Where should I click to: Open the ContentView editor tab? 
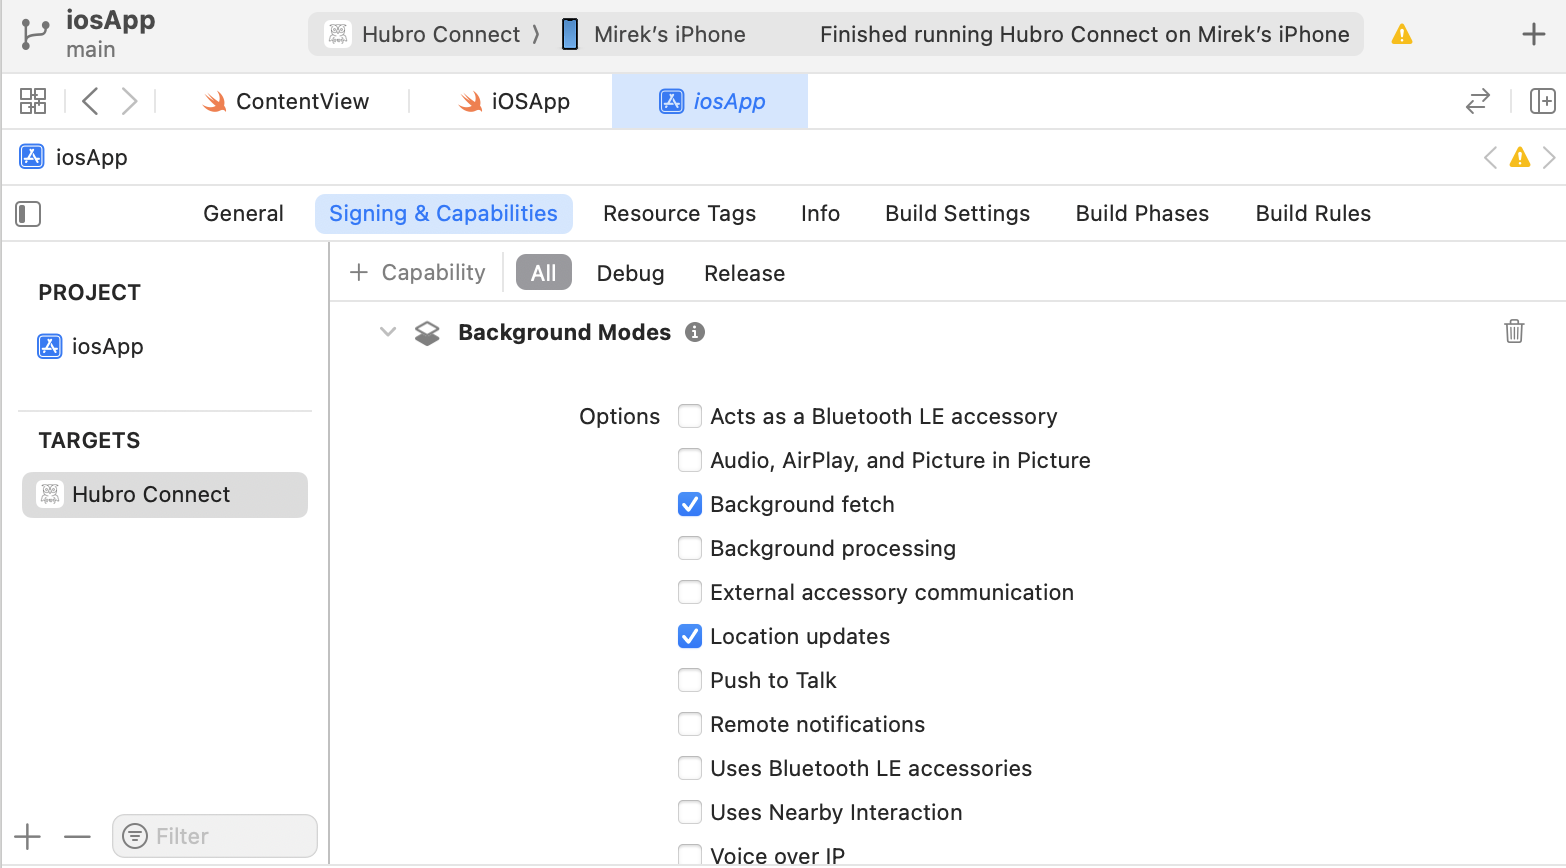point(286,101)
